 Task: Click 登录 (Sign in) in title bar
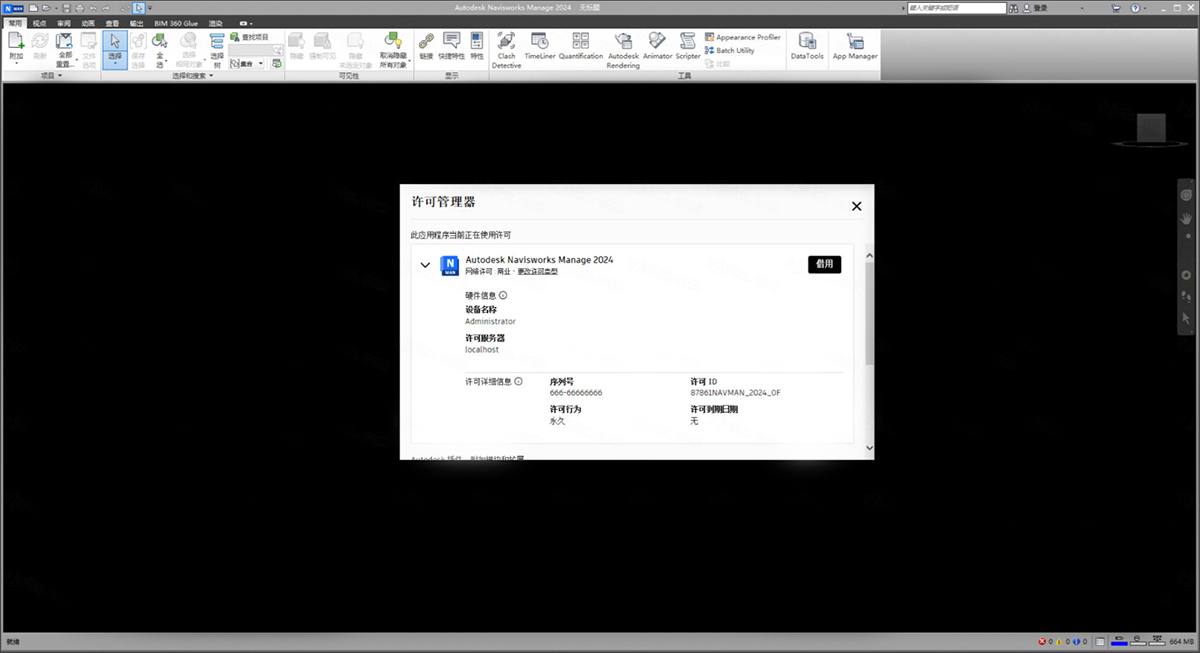[1040, 8]
